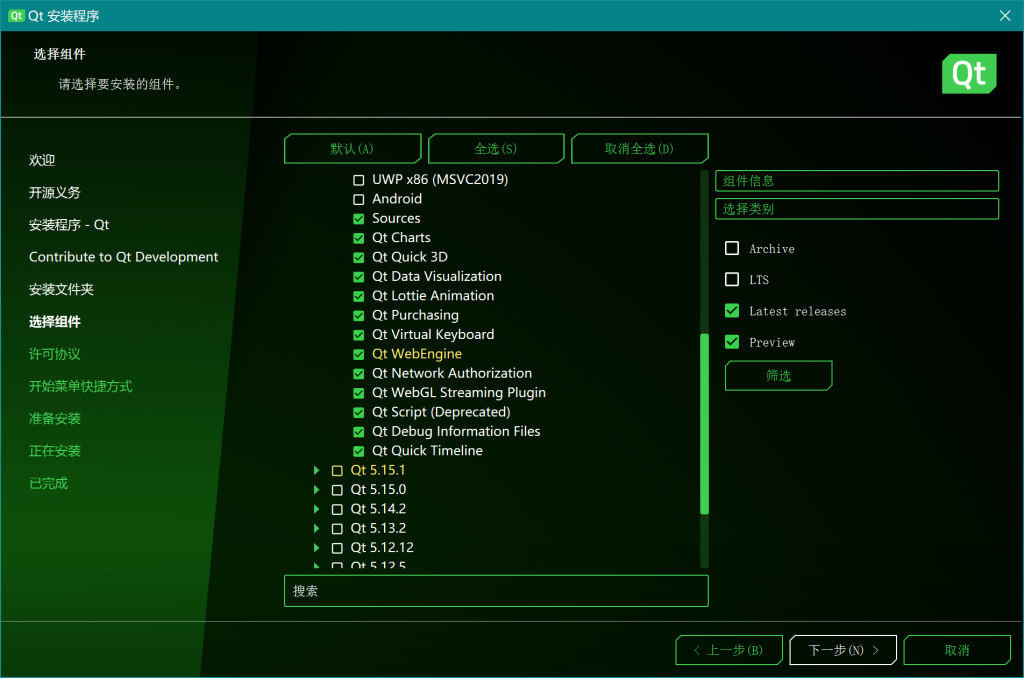1024x678 pixels.
Task: Select the 许可协议 sidebar step
Action: (55, 354)
